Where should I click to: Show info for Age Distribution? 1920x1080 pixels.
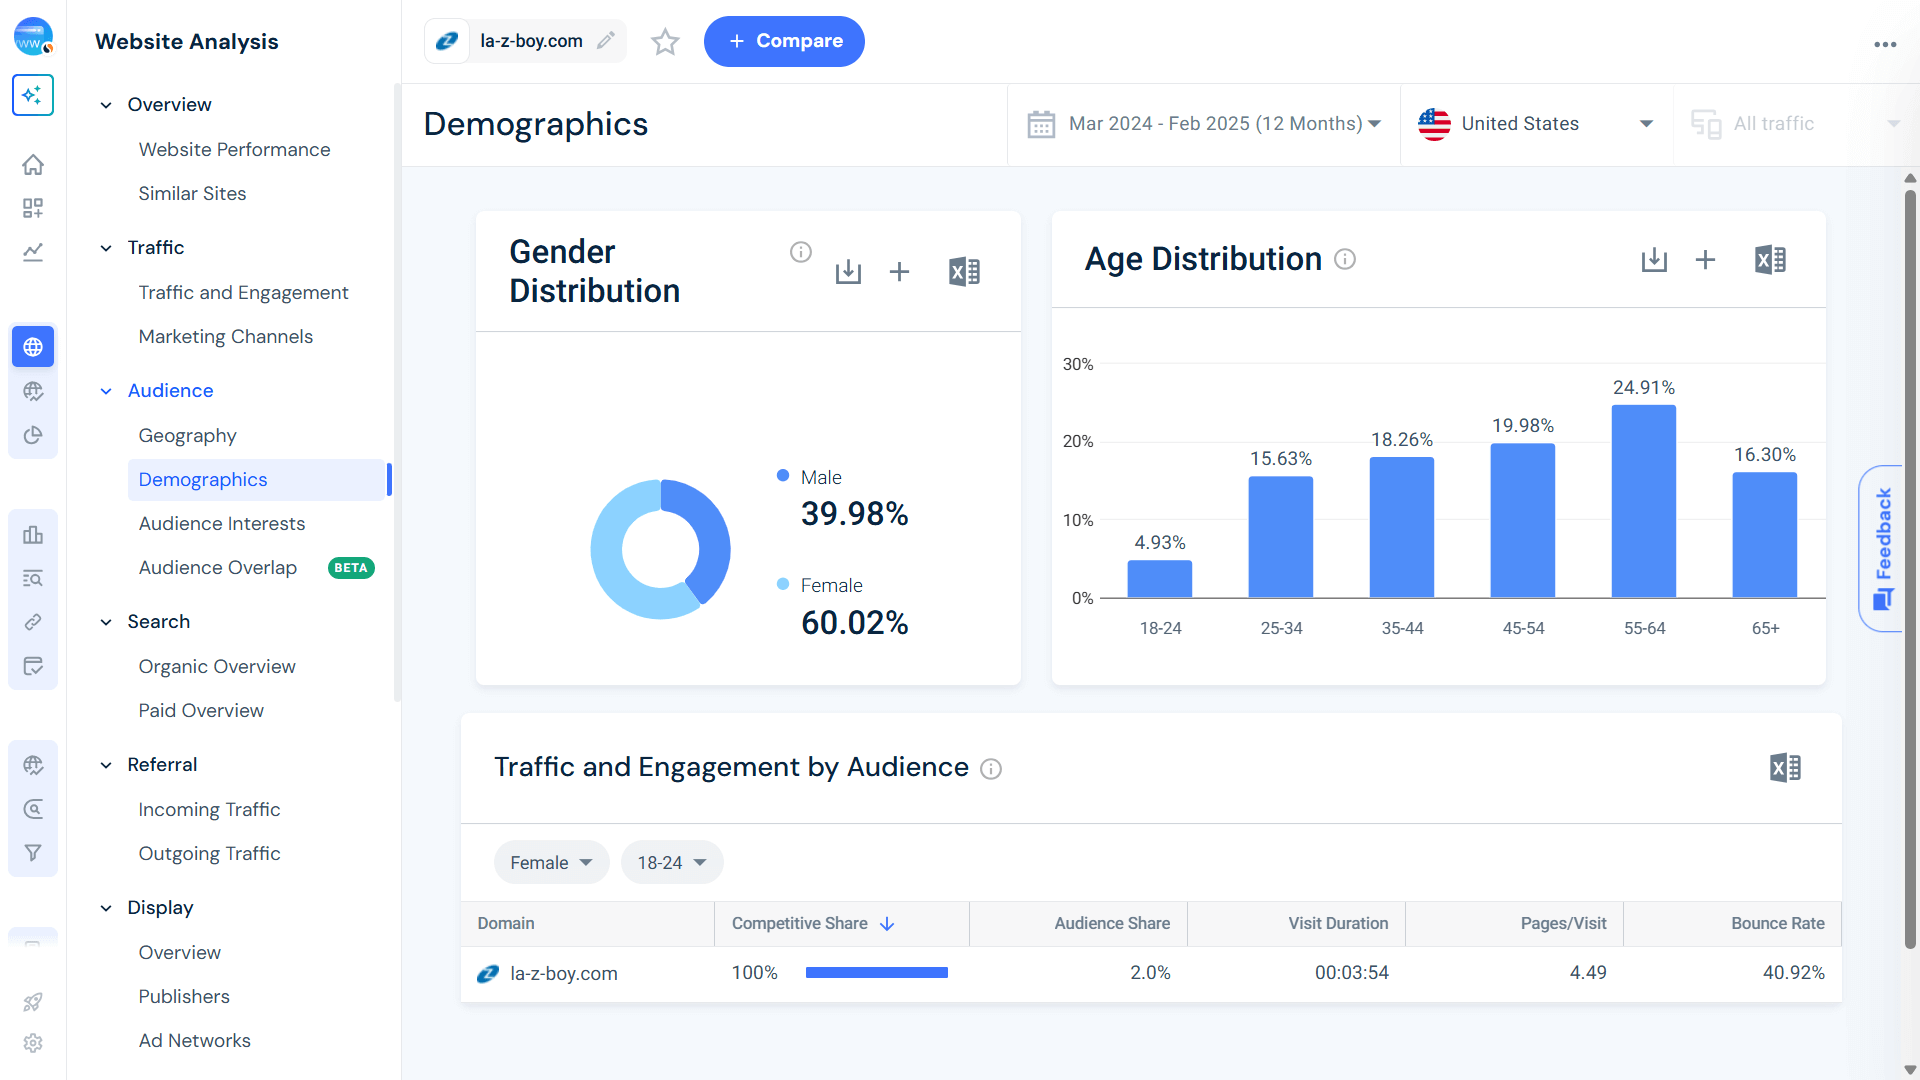(1345, 259)
